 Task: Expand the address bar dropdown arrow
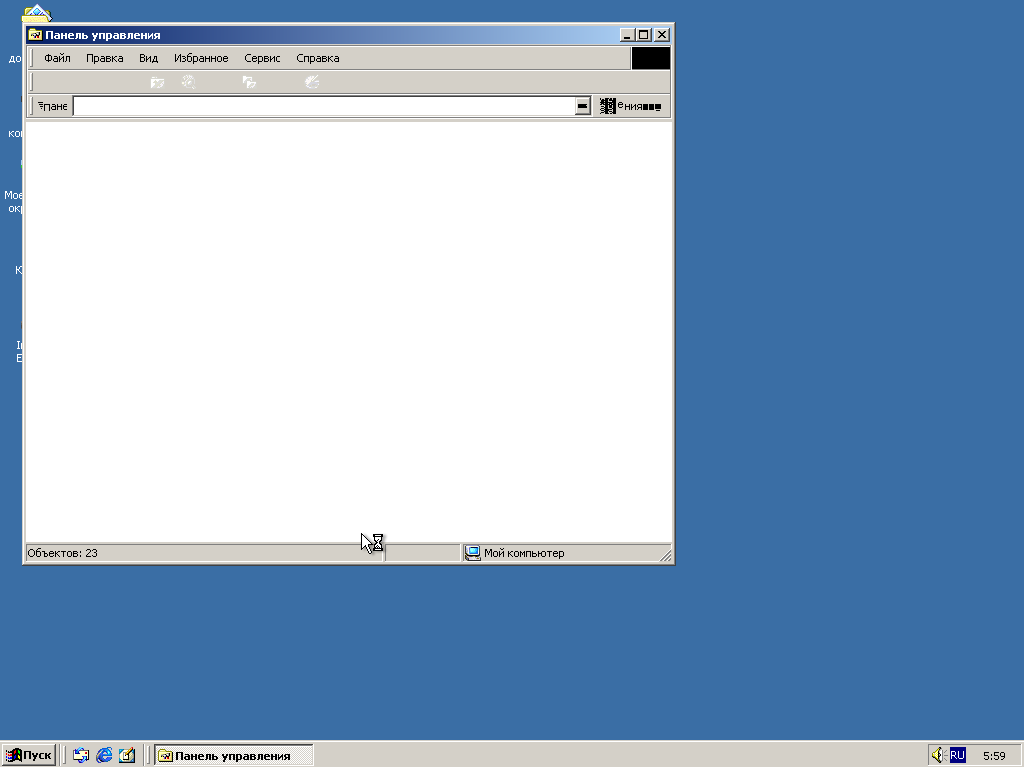[x=582, y=106]
